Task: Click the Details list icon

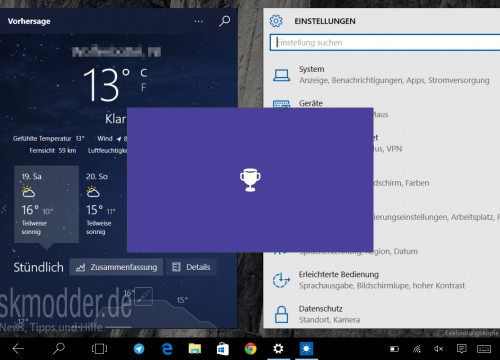Action: [176, 267]
